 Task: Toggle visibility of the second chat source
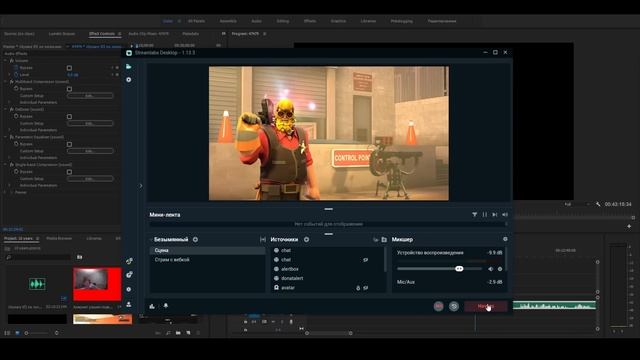coord(366,260)
